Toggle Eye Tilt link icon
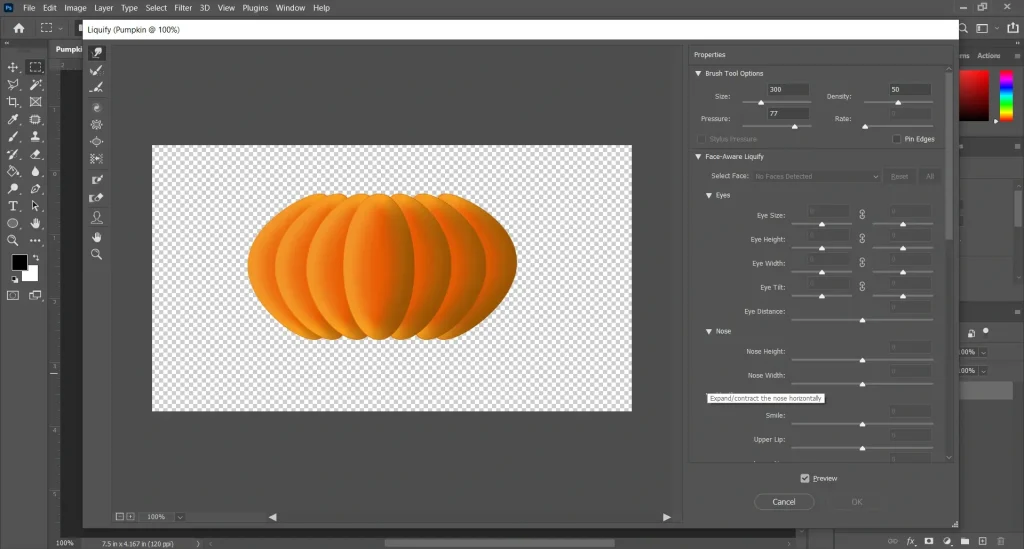Image resolution: width=1024 pixels, height=549 pixels. (862, 287)
